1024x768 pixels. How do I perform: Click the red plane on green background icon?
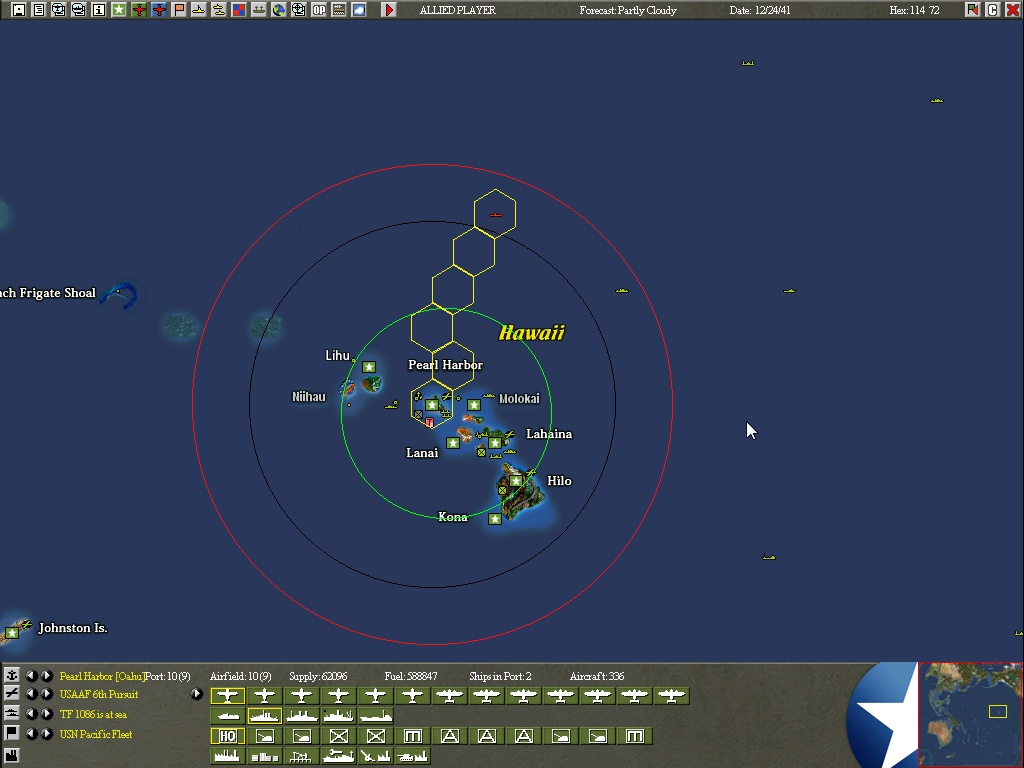point(139,10)
